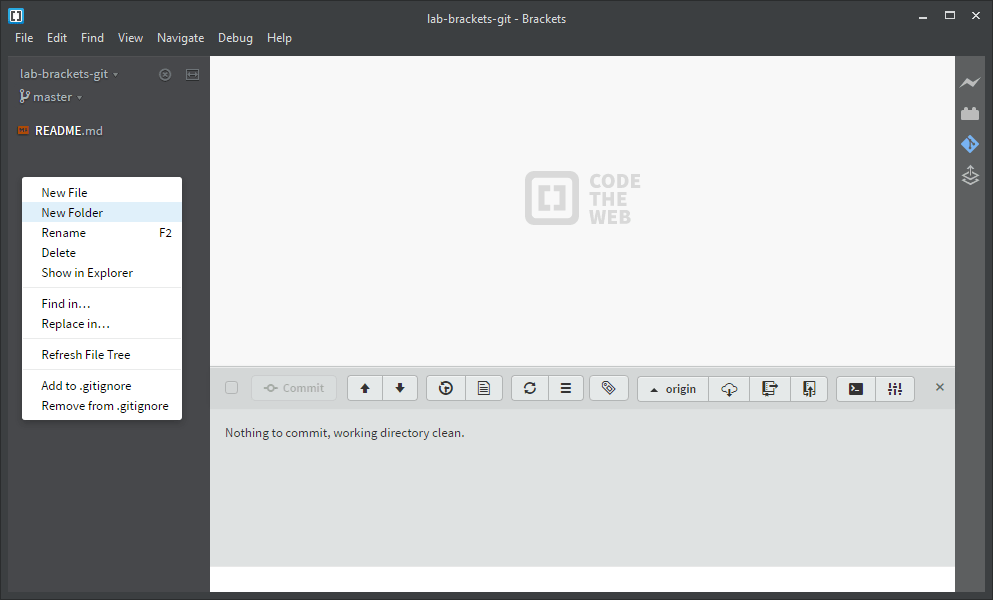This screenshot has height=600, width=993.
Task: Choose Remove from .gitignore
Action: [102, 406]
